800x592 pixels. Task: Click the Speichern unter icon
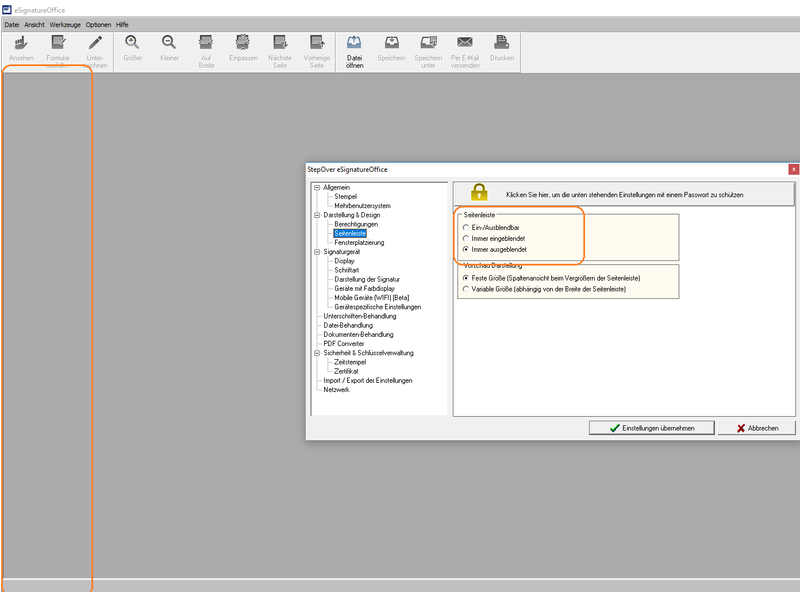pos(428,43)
